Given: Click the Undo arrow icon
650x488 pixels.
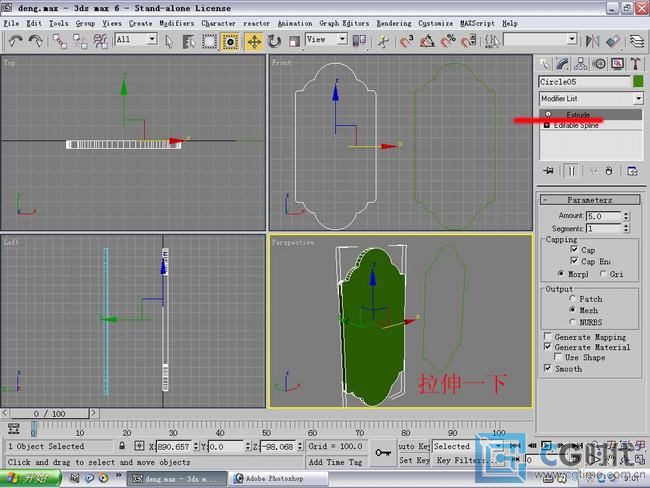Looking at the screenshot, I should (15, 41).
